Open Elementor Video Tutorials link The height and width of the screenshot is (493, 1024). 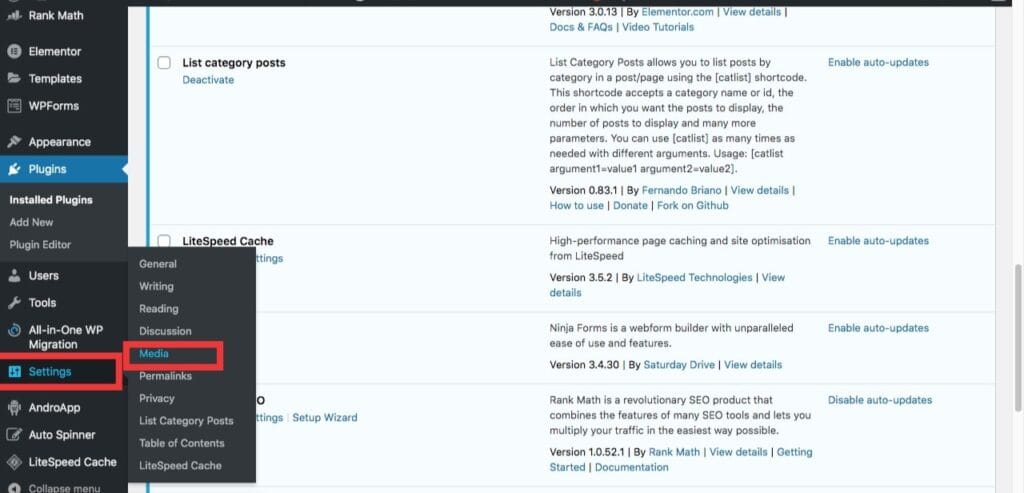658,27
